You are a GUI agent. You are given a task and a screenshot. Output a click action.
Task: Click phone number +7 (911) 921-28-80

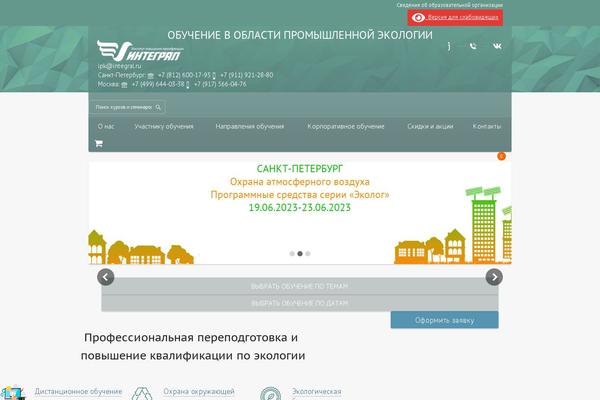pos(247,75)
